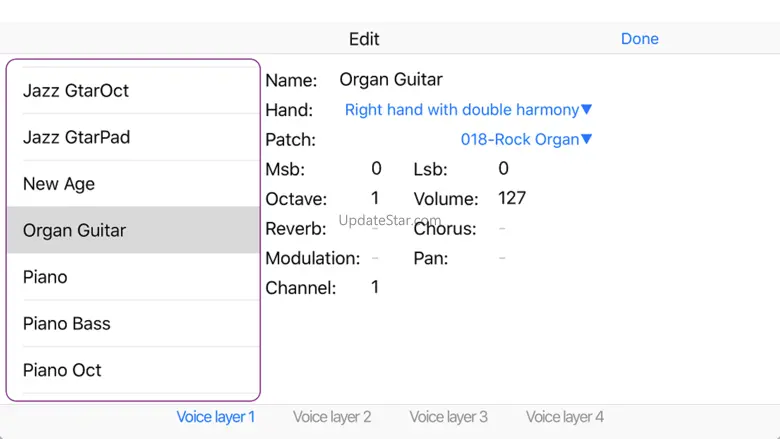Open the Hand mode dropdown
The height and width of the screenshot is (439, 780).
pos(468,110)
